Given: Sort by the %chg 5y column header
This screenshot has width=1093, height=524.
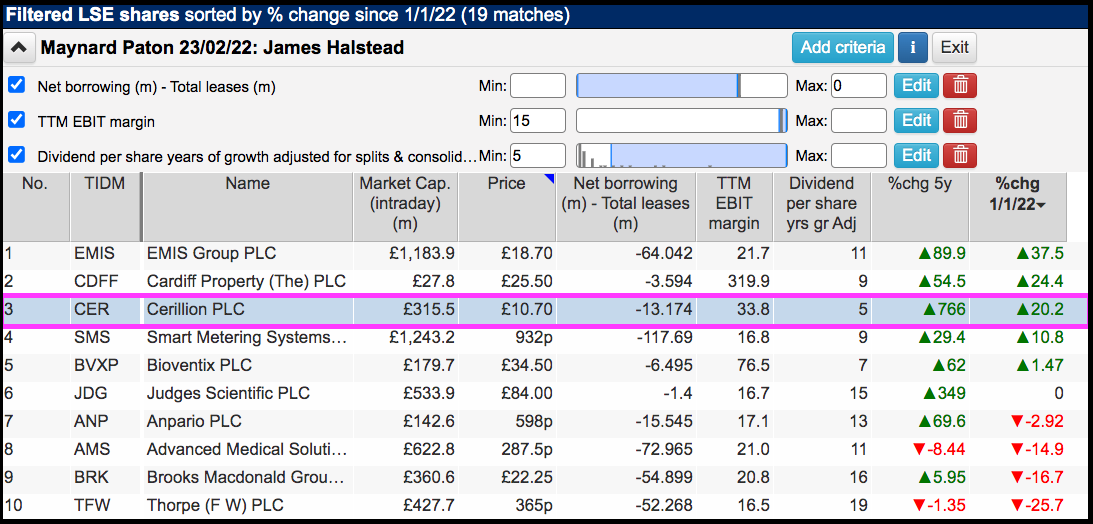Looking at the screenshot, I should point(920,207).
